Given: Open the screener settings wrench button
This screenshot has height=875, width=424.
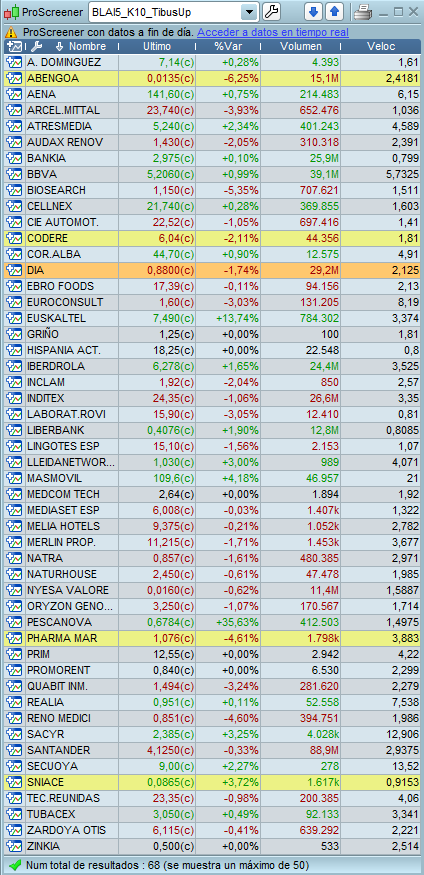Looking at the screenshot, I should tap(271, 11).
